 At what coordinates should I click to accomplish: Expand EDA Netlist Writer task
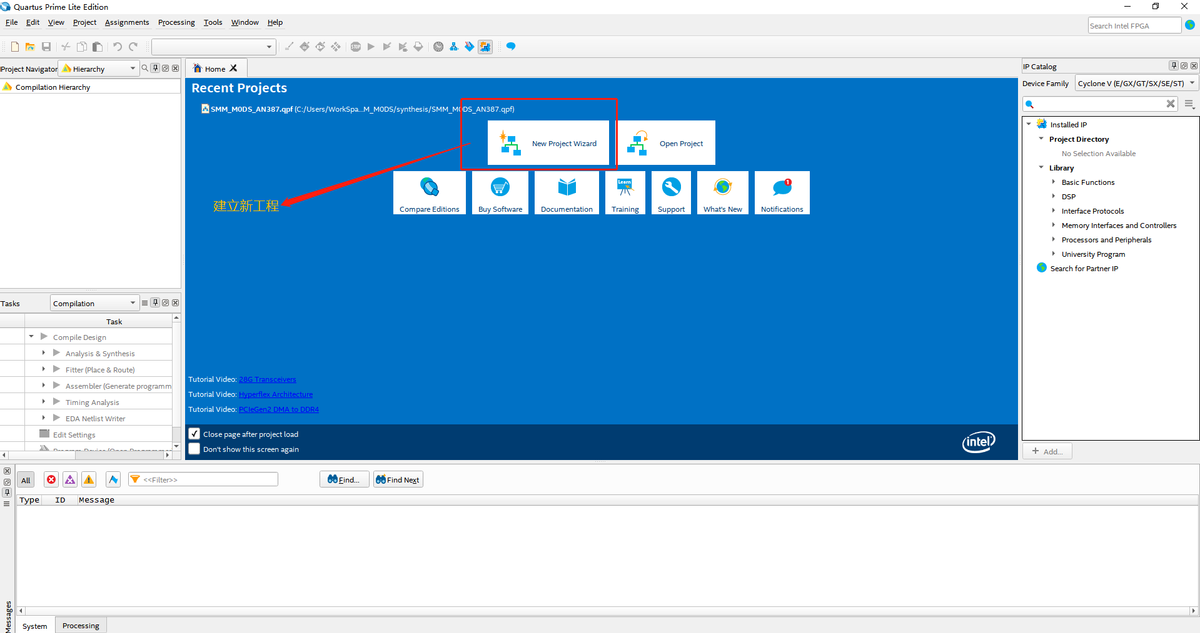[x=44, y=418]
